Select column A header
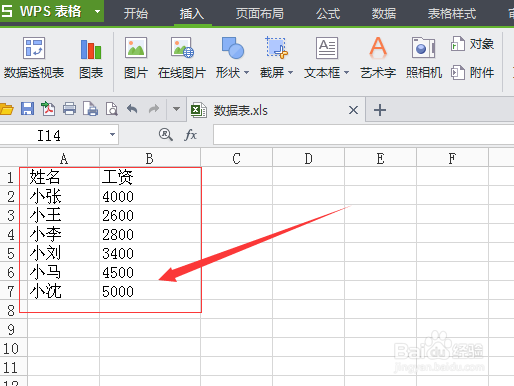514x386 pixels. coord(63,158)
